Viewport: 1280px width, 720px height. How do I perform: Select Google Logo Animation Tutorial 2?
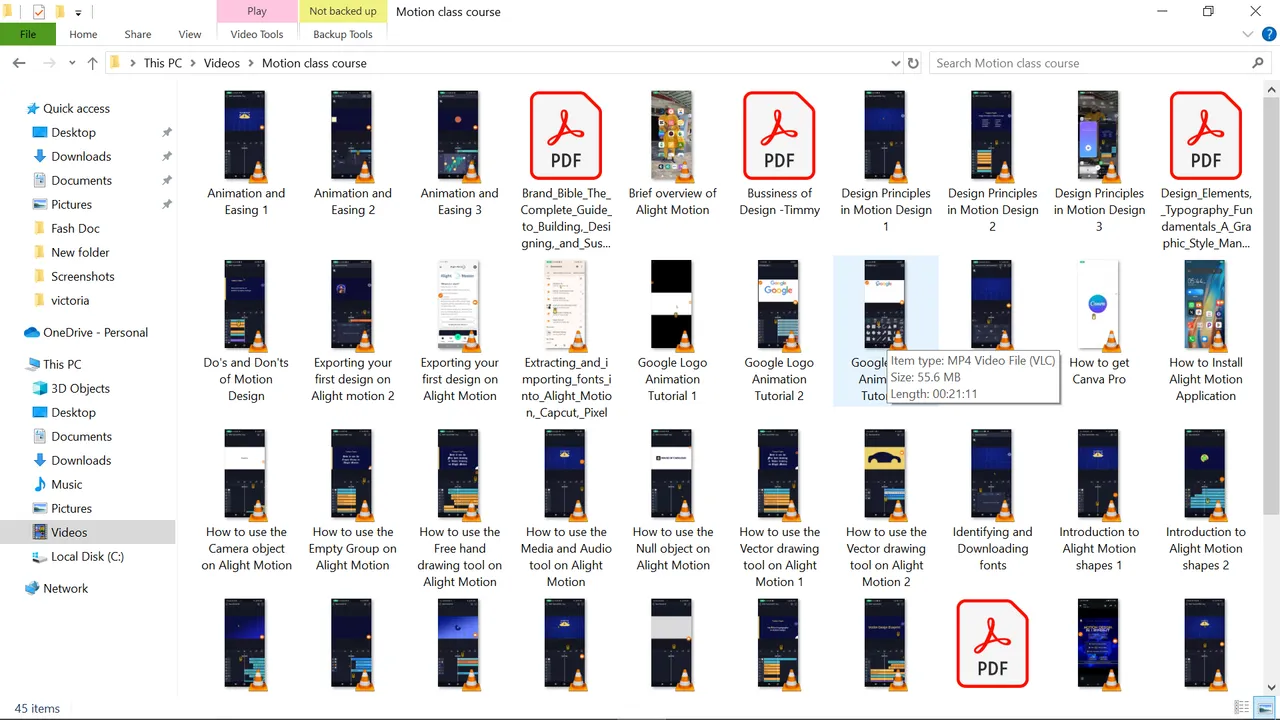(x=779, y=331)
